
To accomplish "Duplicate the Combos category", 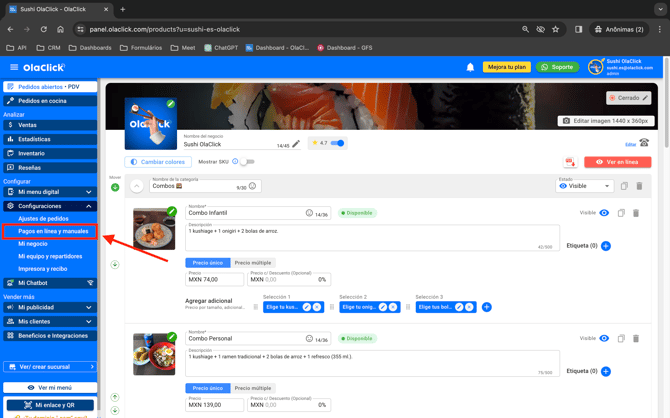I will (x=624, y=186).
